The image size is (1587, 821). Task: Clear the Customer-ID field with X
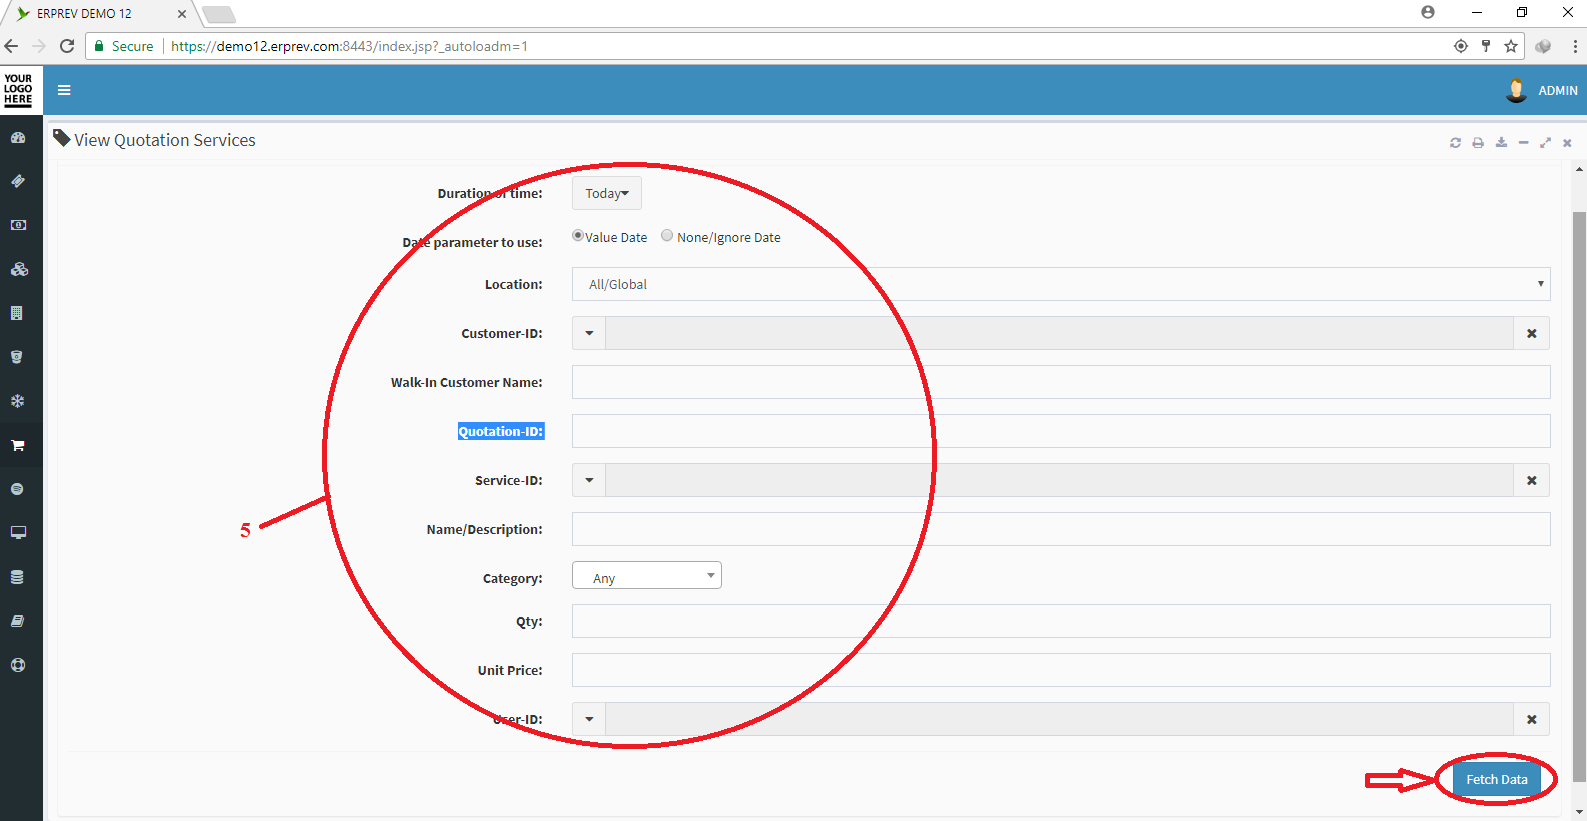tap(1531, 333)
